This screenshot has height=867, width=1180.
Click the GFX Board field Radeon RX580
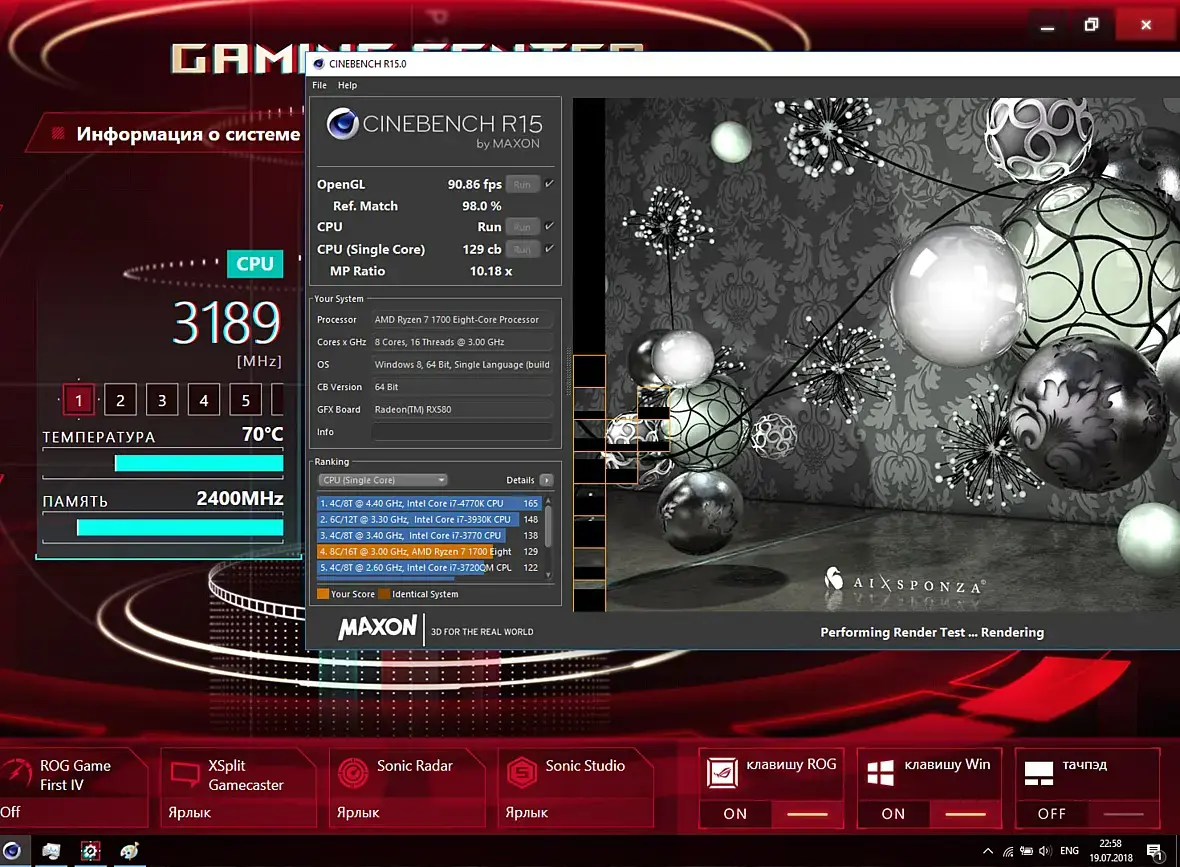click(462, 409)
